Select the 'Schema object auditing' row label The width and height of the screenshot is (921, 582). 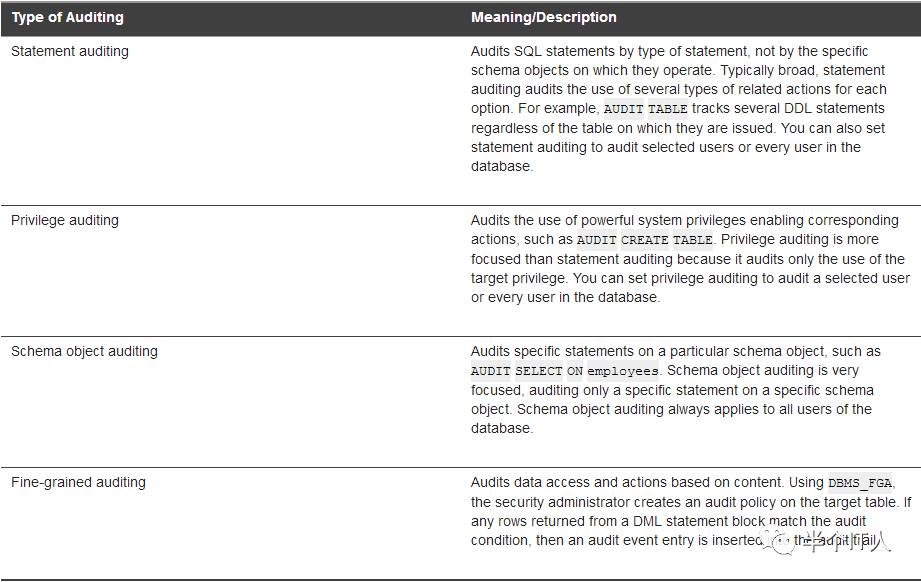[x=84, y=351]
